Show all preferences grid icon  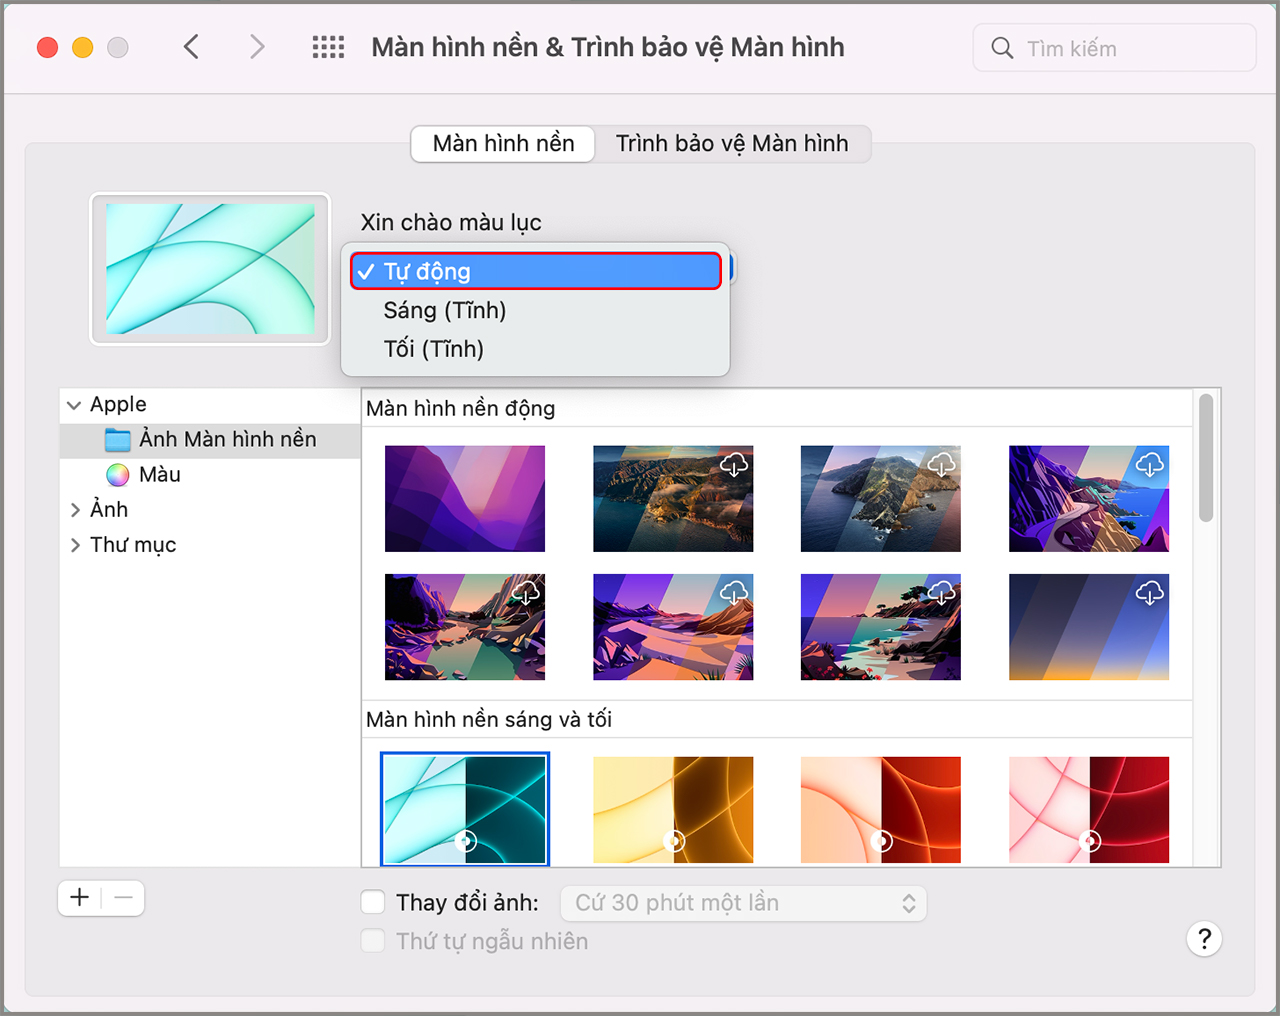328,47
